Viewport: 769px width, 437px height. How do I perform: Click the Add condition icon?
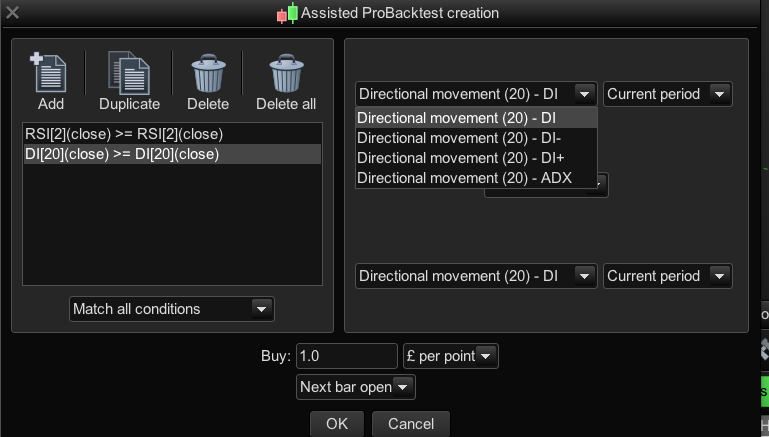[x=50, y=74]
